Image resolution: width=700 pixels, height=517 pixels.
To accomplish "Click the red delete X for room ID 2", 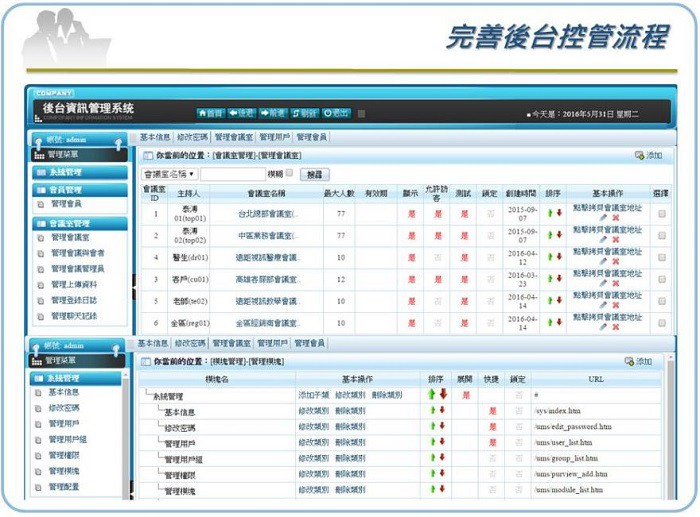I will tap(616, 240).
